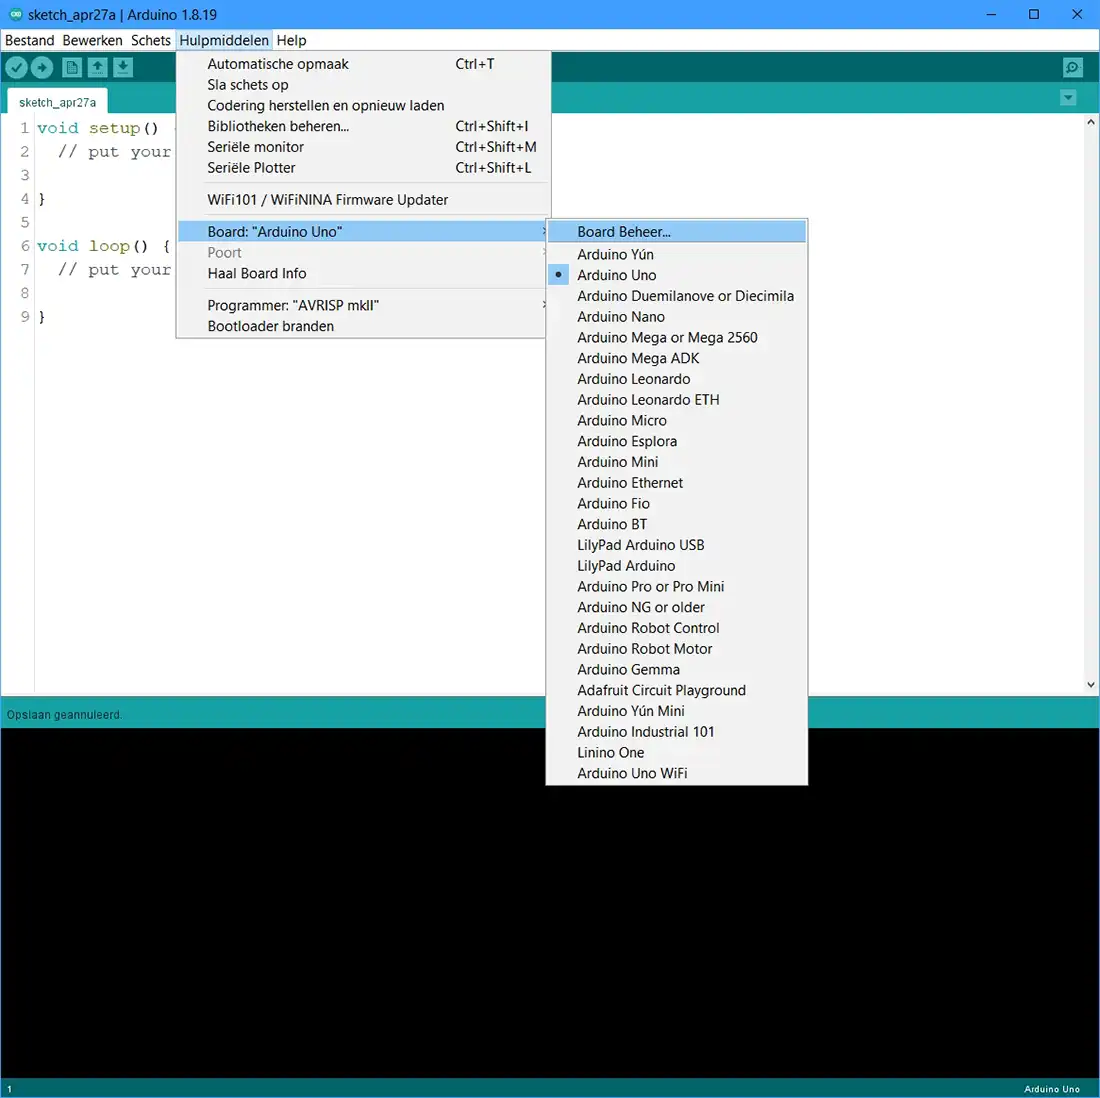Open the tab dropdown arrow menu
1100x1098 pixels.
[x=1068, y=98]
